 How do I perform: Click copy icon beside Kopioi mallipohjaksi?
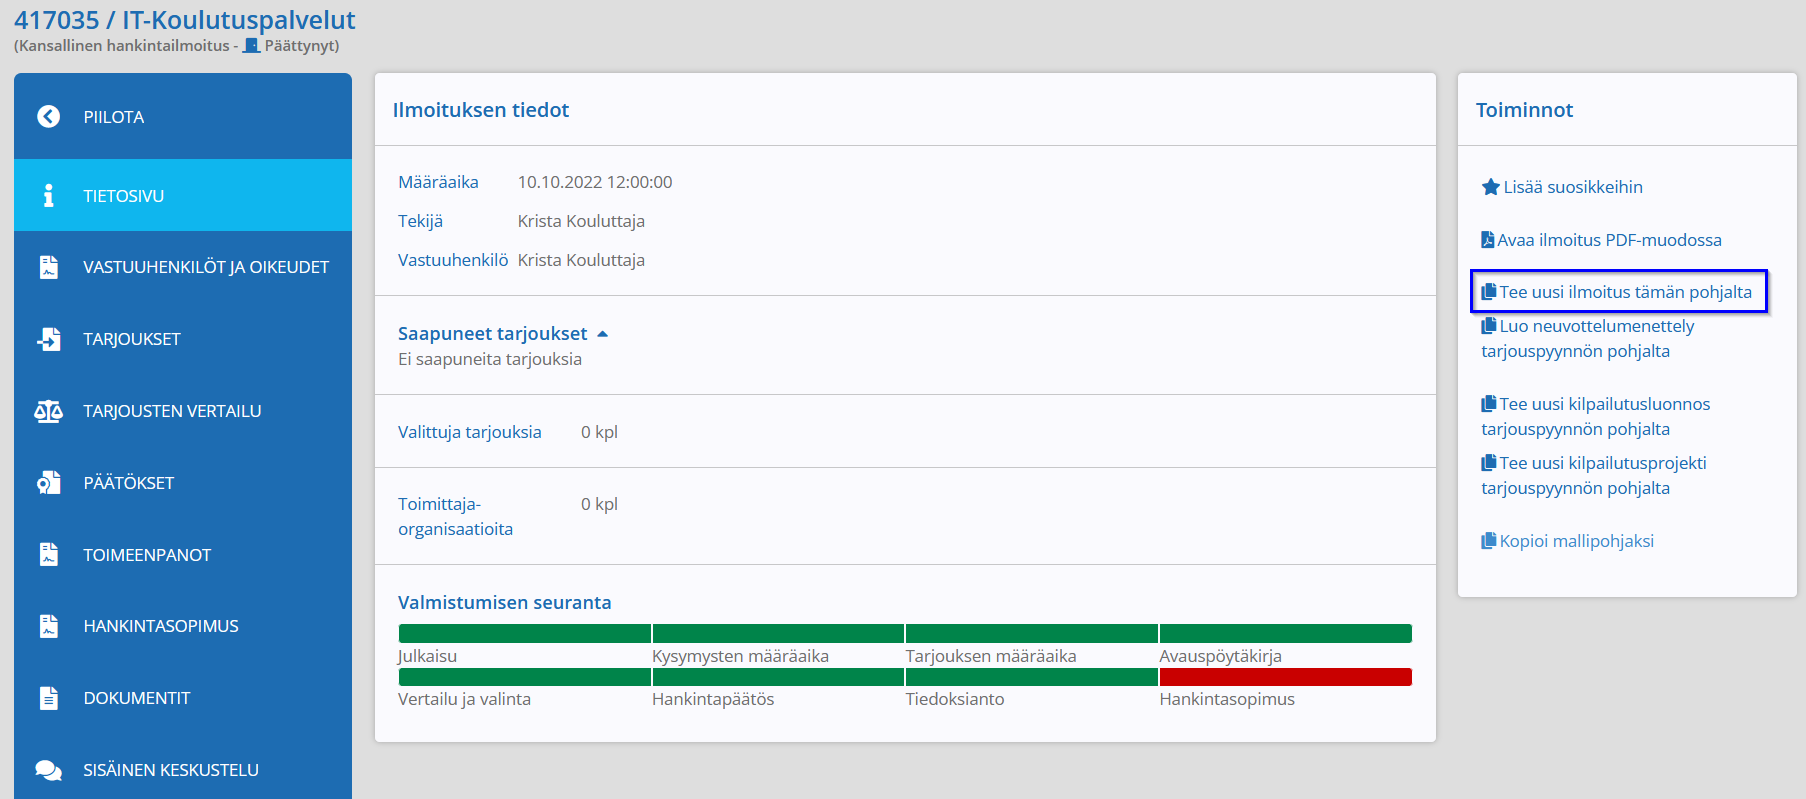point(1489,541)
